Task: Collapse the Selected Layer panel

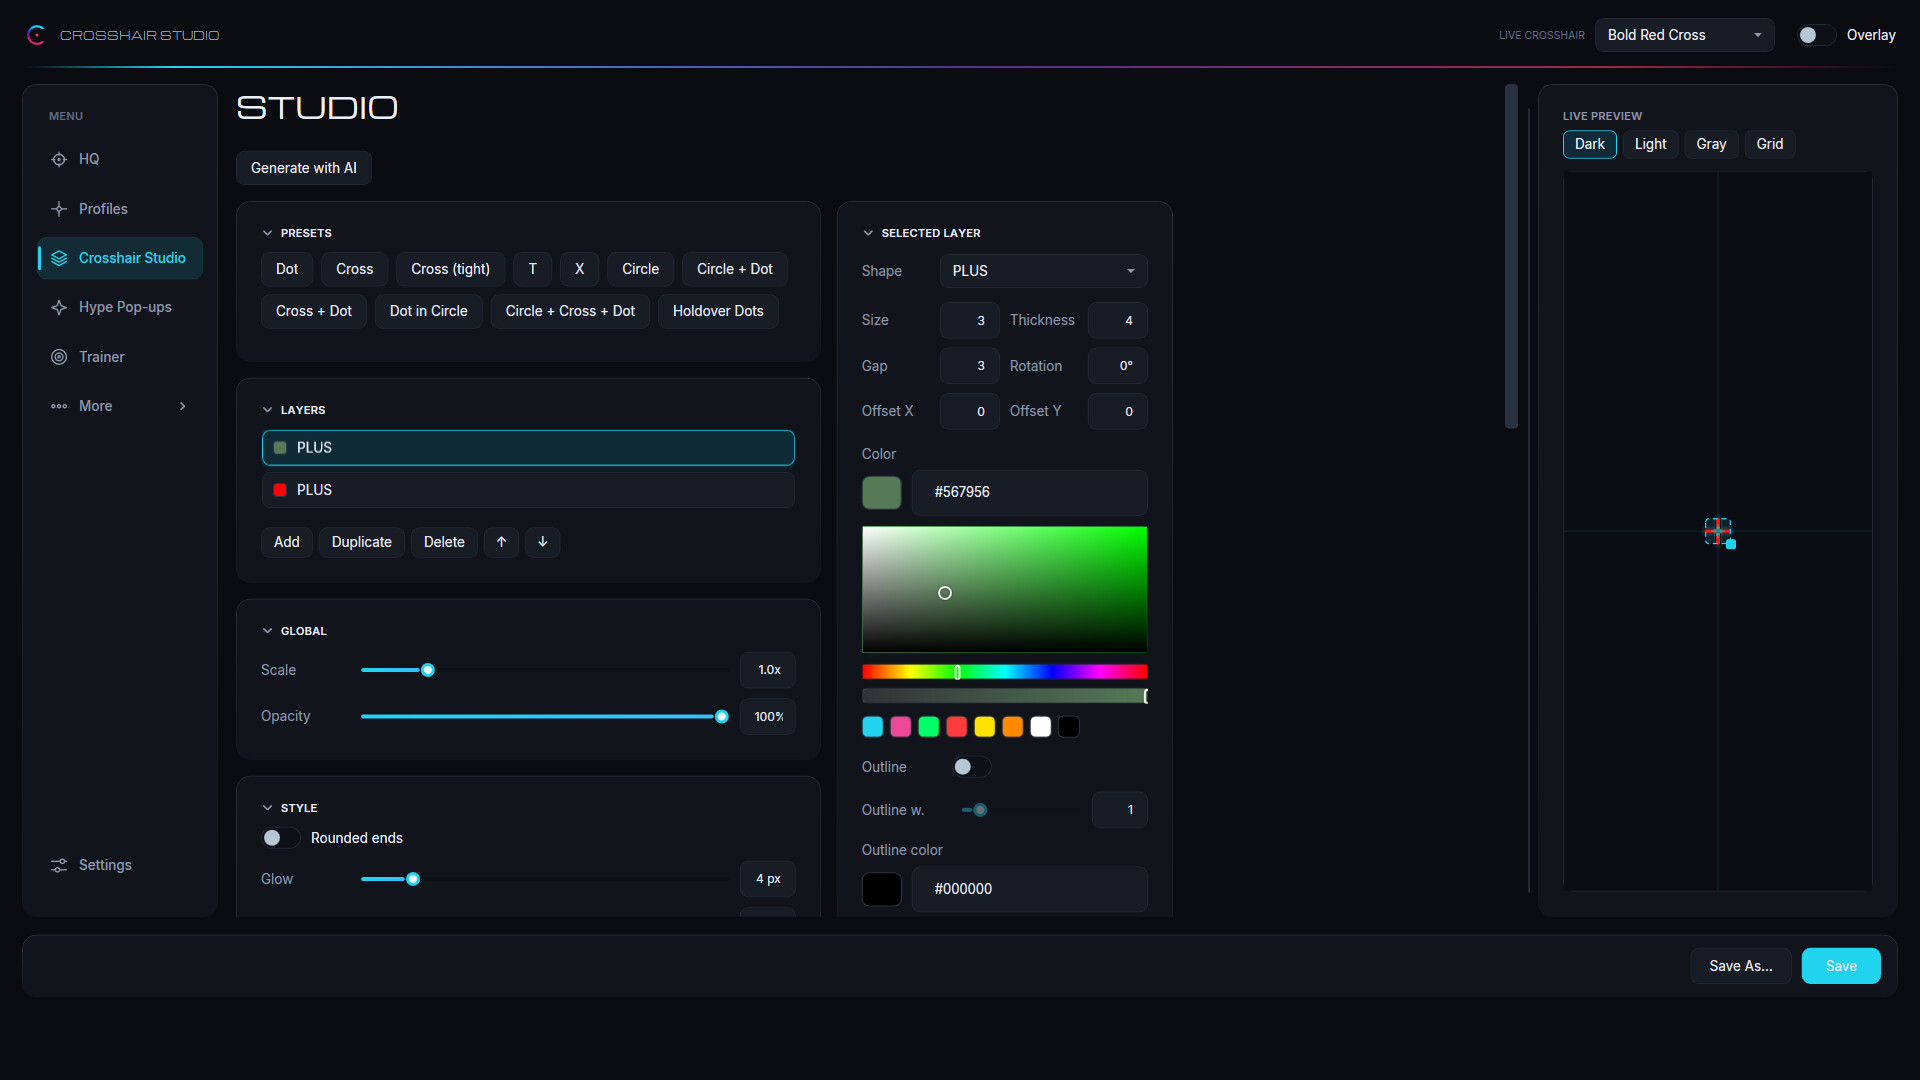Action: click(x=868, y=233)
